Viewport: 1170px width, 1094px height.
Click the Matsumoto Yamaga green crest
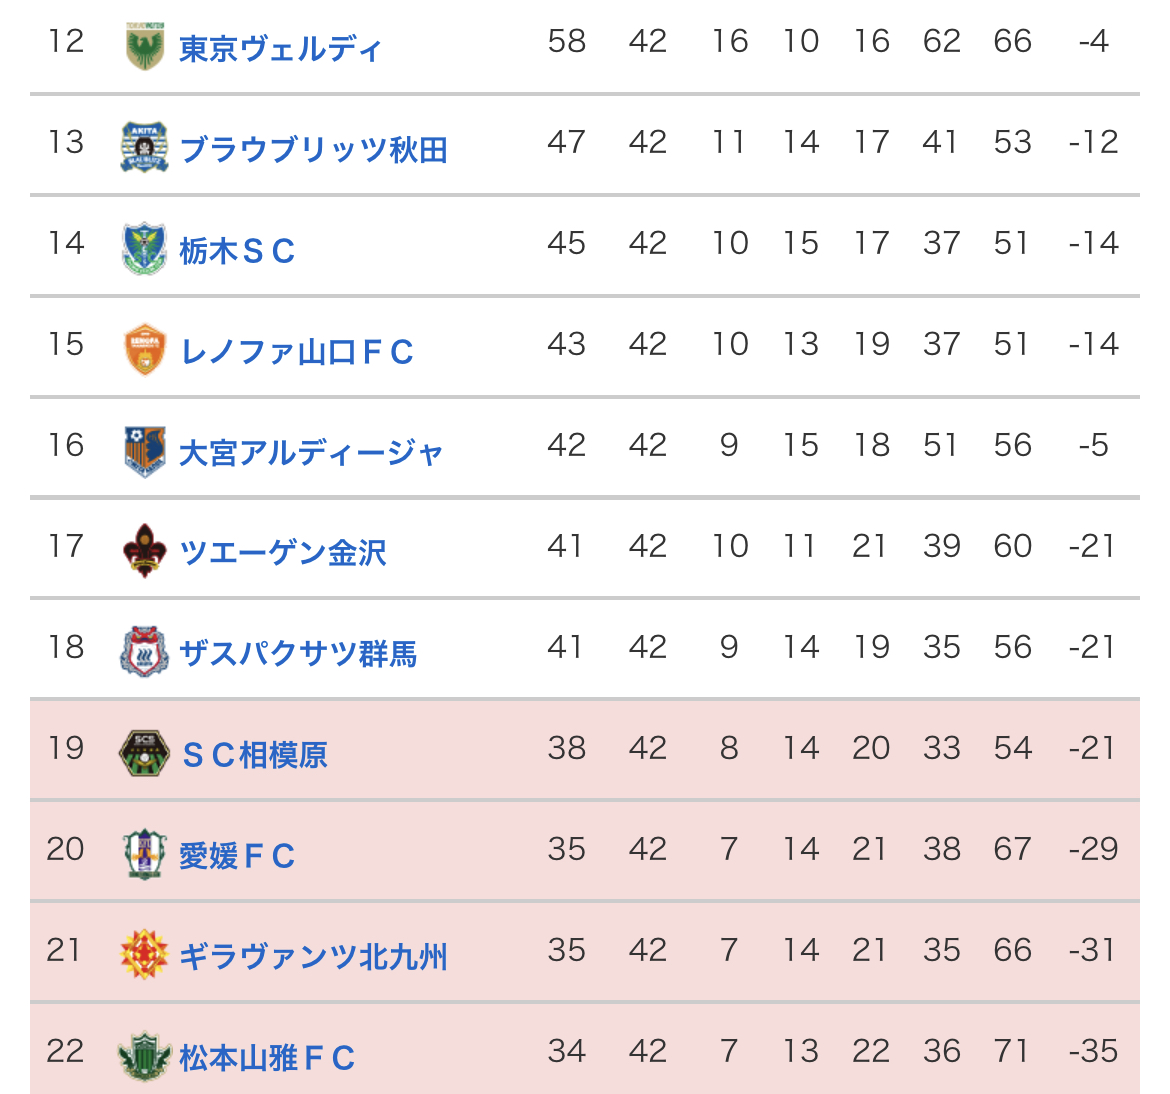coord(145,1057)
